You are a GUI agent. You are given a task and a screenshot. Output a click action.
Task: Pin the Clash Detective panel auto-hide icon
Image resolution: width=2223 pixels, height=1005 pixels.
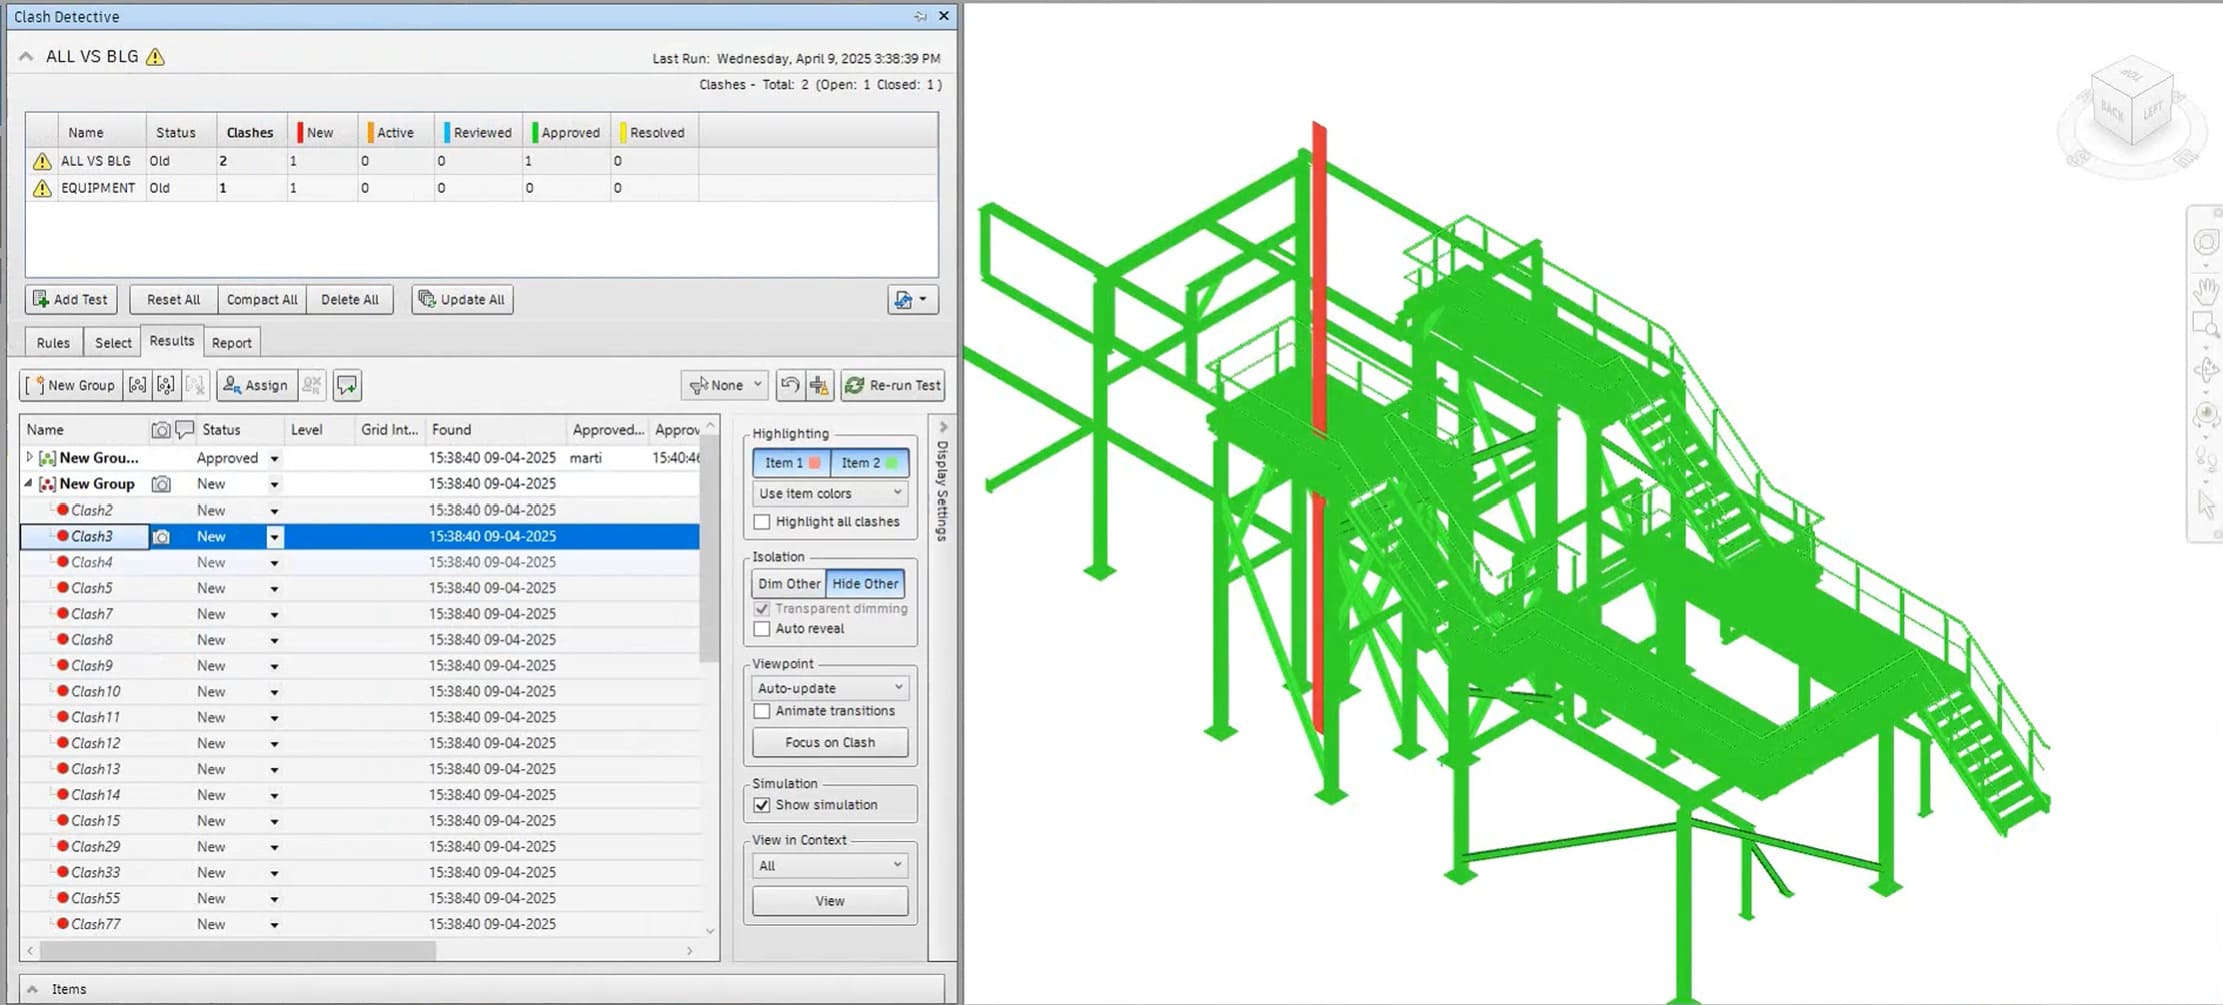(x=920, y=16)
